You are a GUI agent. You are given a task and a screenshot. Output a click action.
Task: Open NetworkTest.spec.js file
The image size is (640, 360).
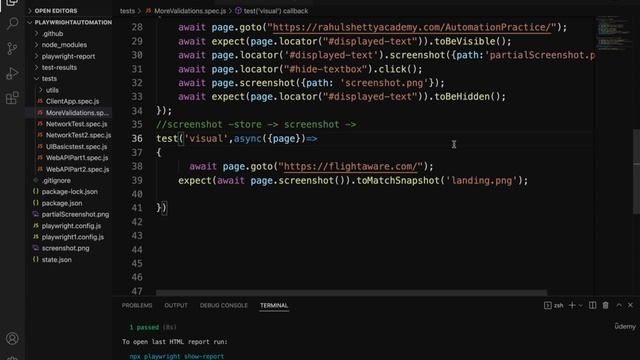pos(76,124)
